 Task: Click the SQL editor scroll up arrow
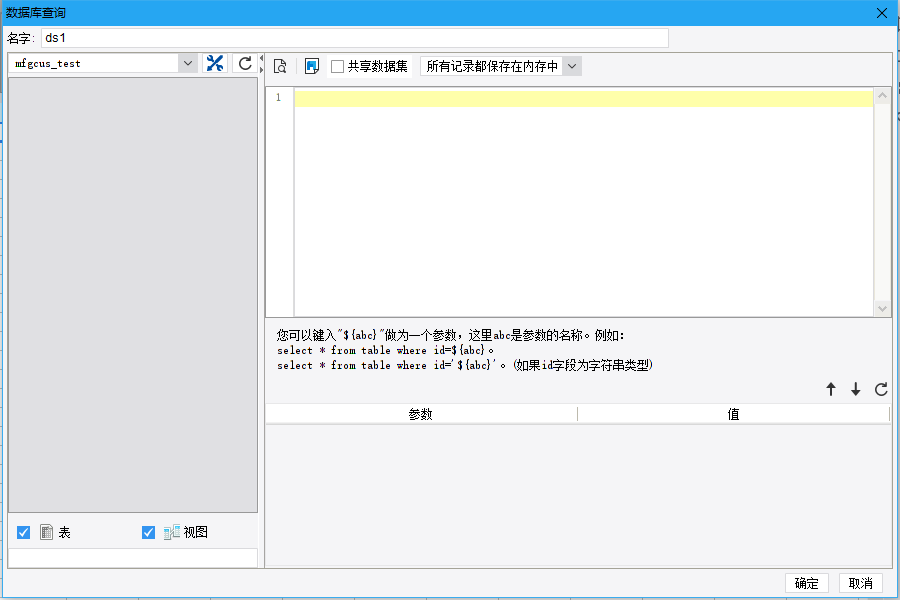(x=882, y=96)
